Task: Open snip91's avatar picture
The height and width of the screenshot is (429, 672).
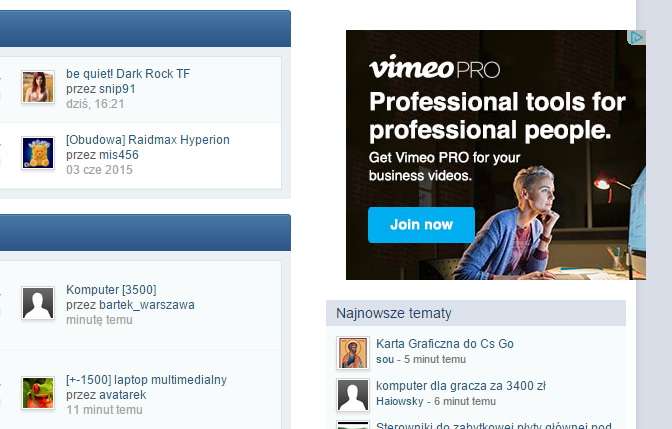Action: point(37,88)
